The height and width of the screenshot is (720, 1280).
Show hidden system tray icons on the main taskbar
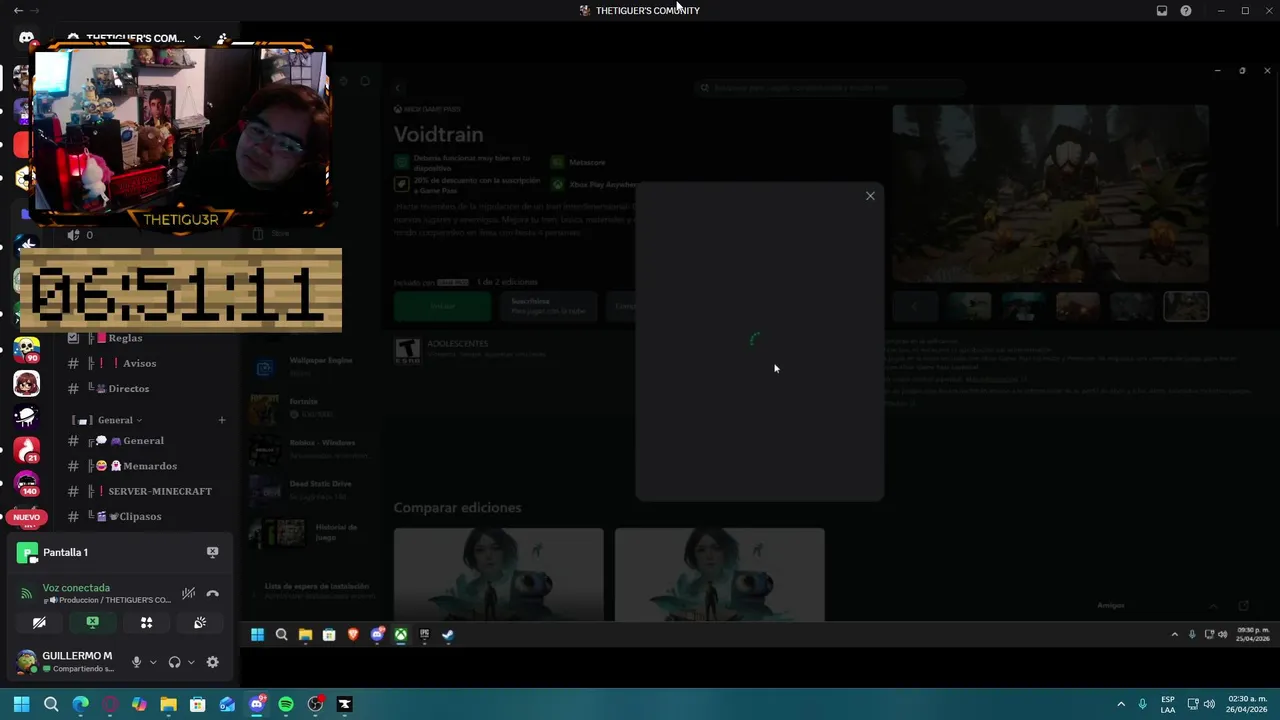point(1121,704)
